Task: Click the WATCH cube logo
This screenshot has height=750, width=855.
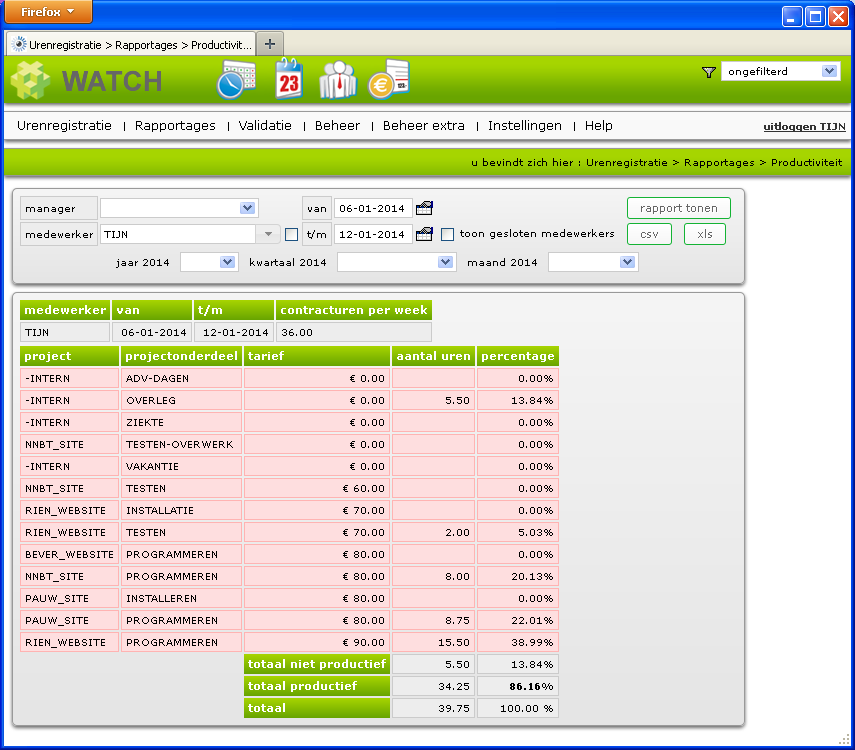Action: pos(31,80)
